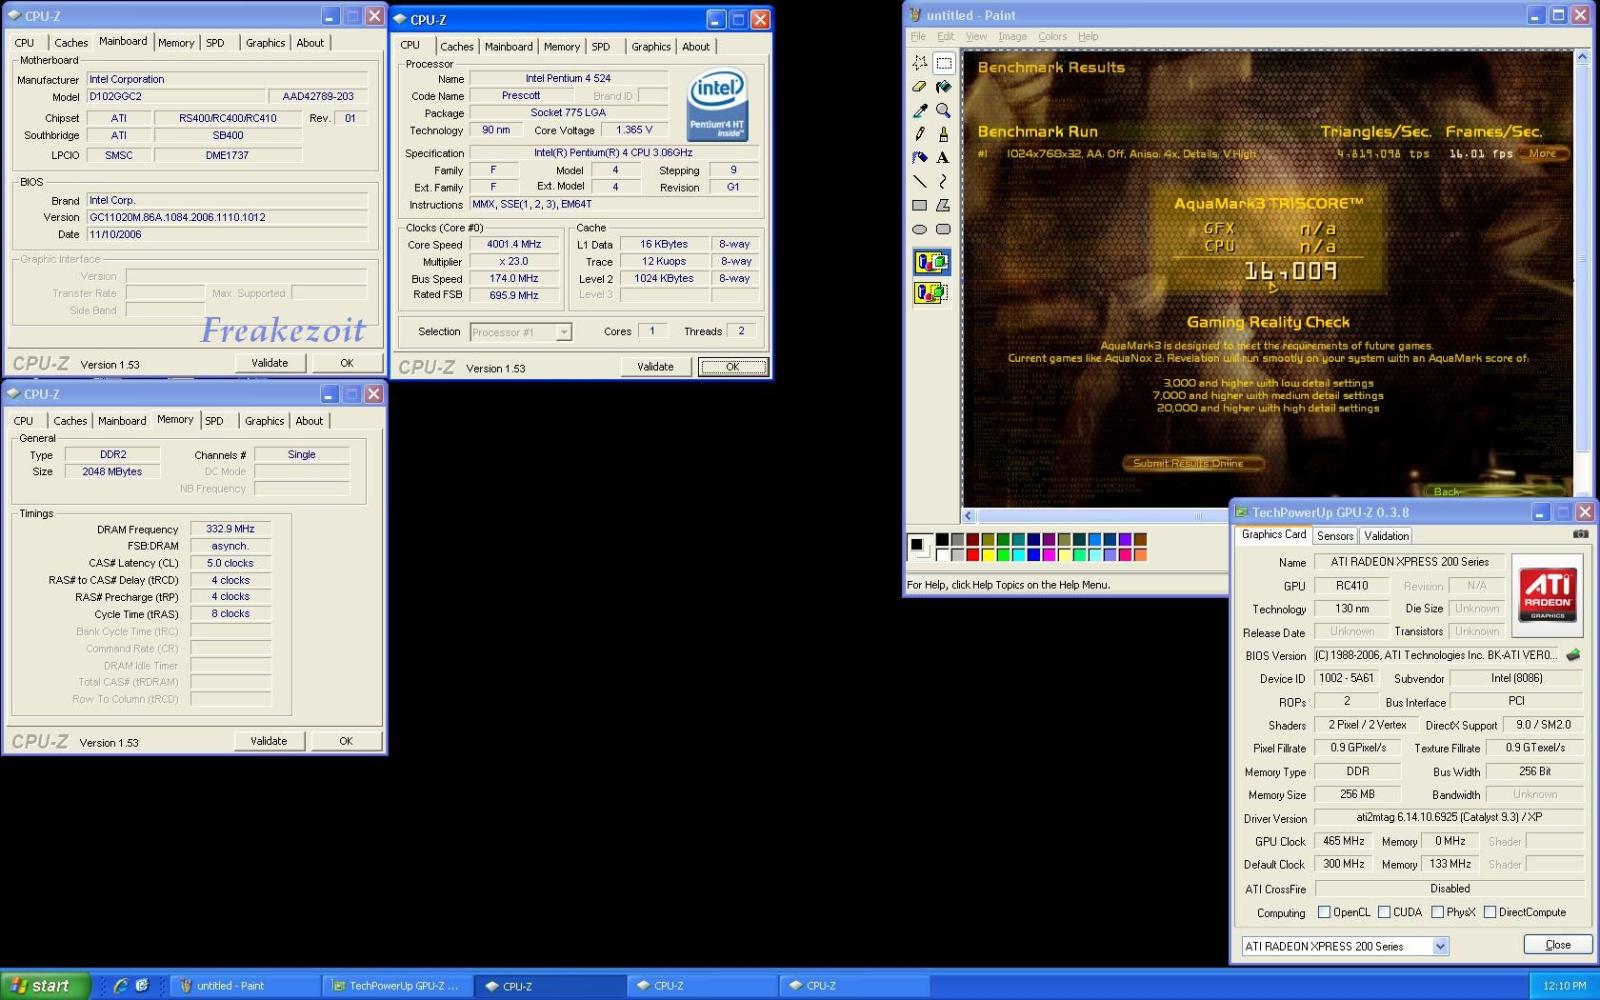Open the Image menu in Paint
This screenshot has height=1000, width=1600.
[x=1012, y=36]
